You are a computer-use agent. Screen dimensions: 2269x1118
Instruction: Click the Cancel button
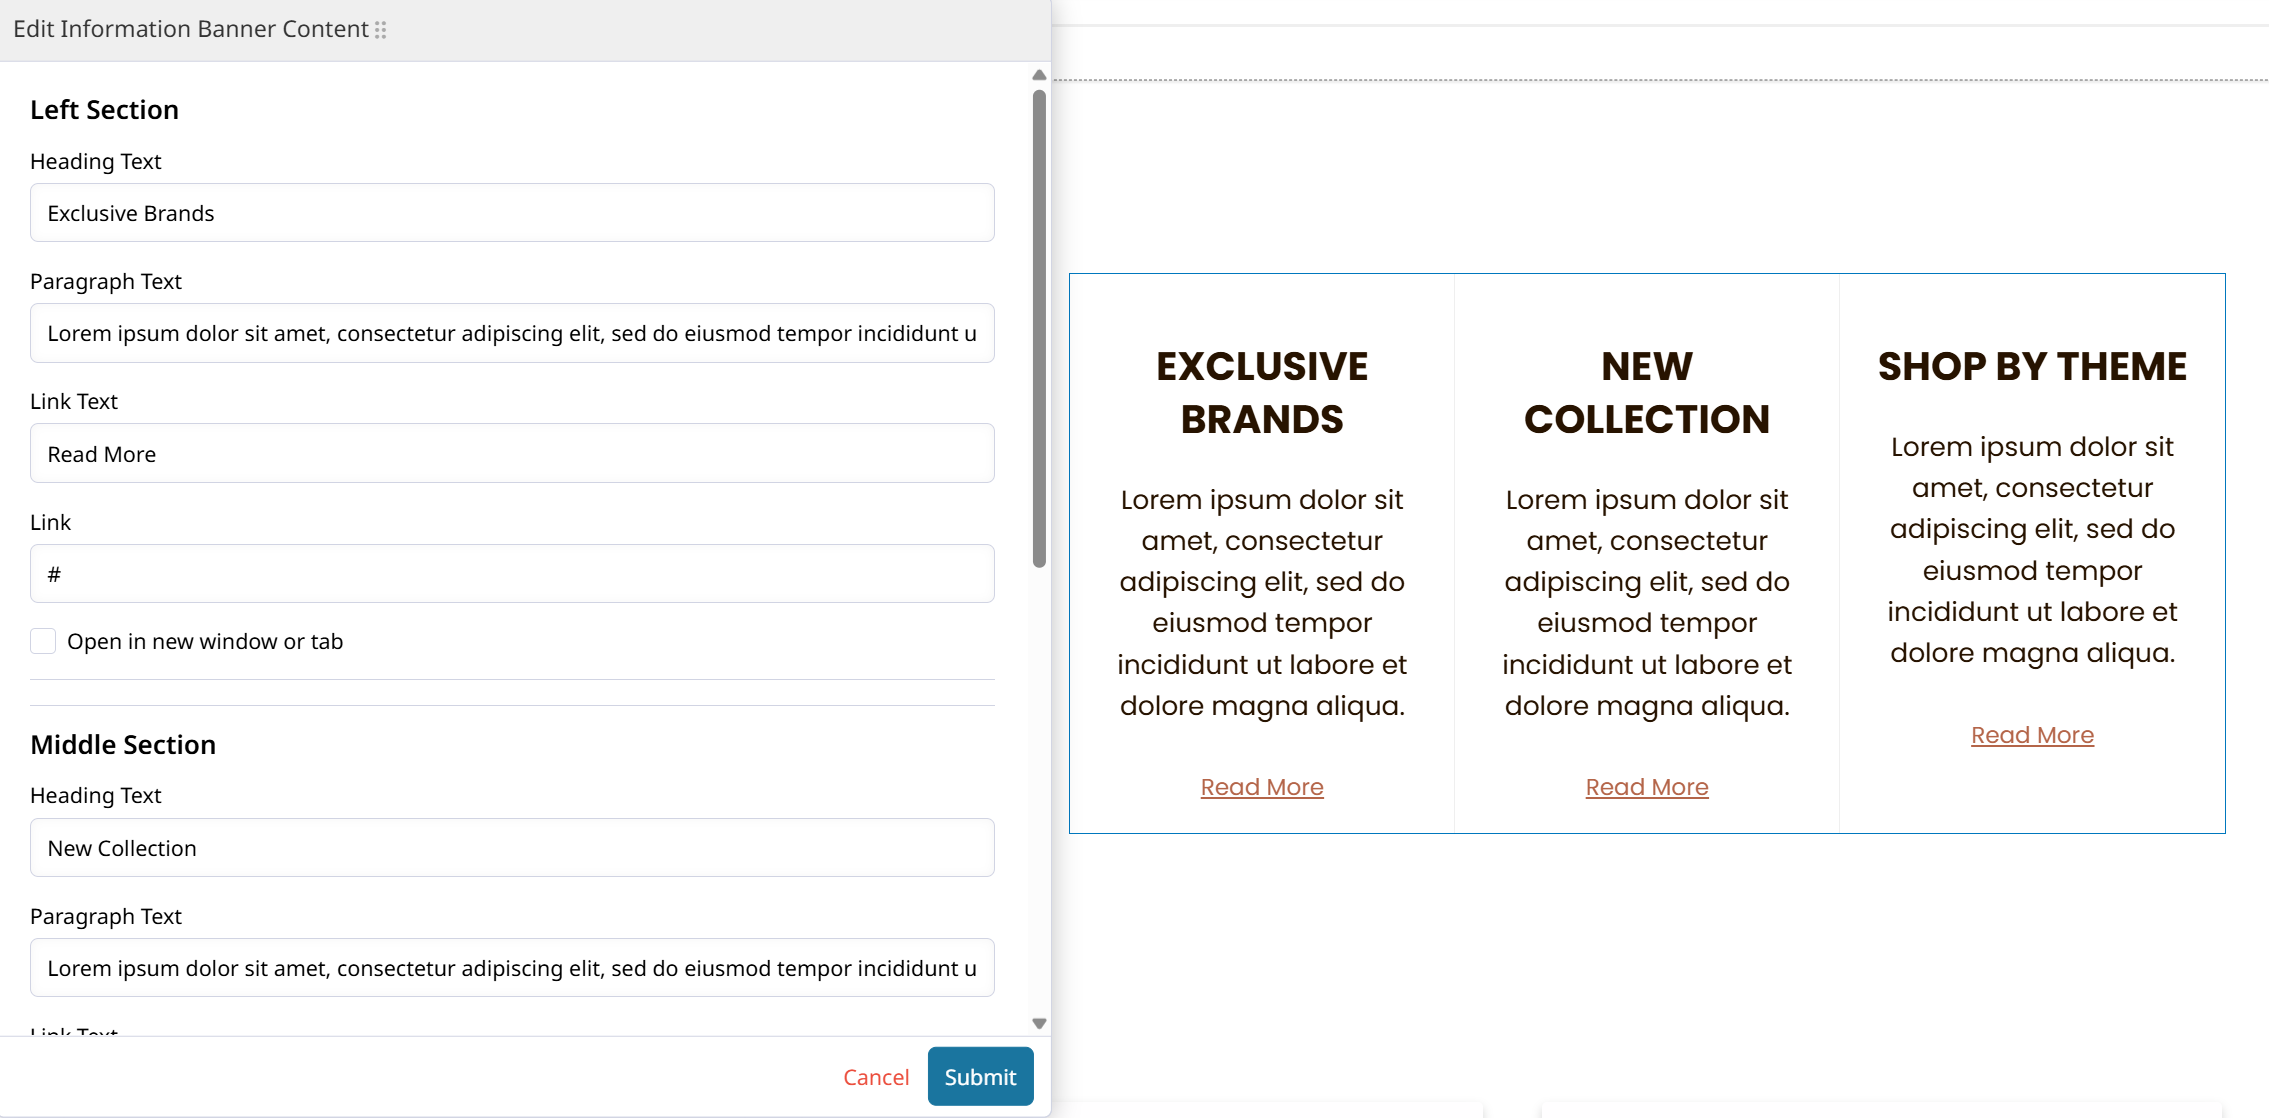[x=875, y=1077]
